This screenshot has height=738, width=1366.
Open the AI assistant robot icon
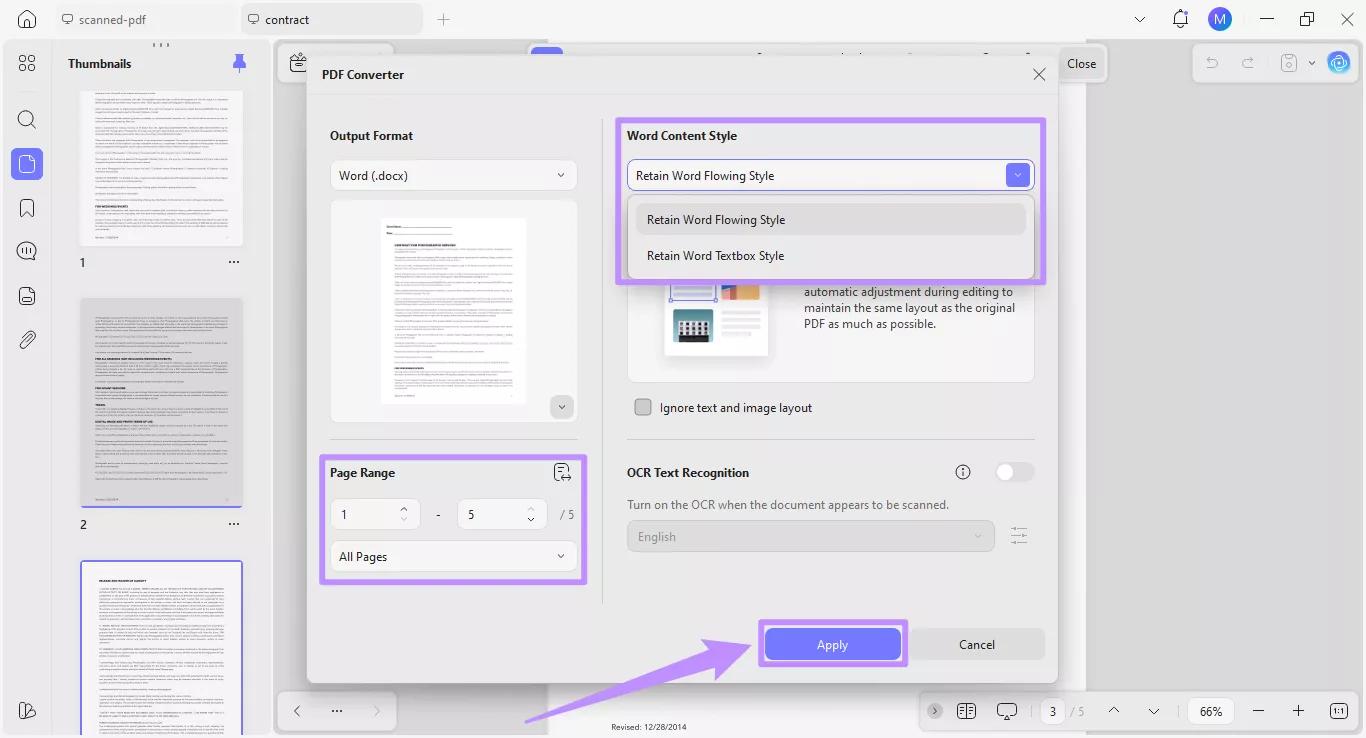tap(1339, 62)
